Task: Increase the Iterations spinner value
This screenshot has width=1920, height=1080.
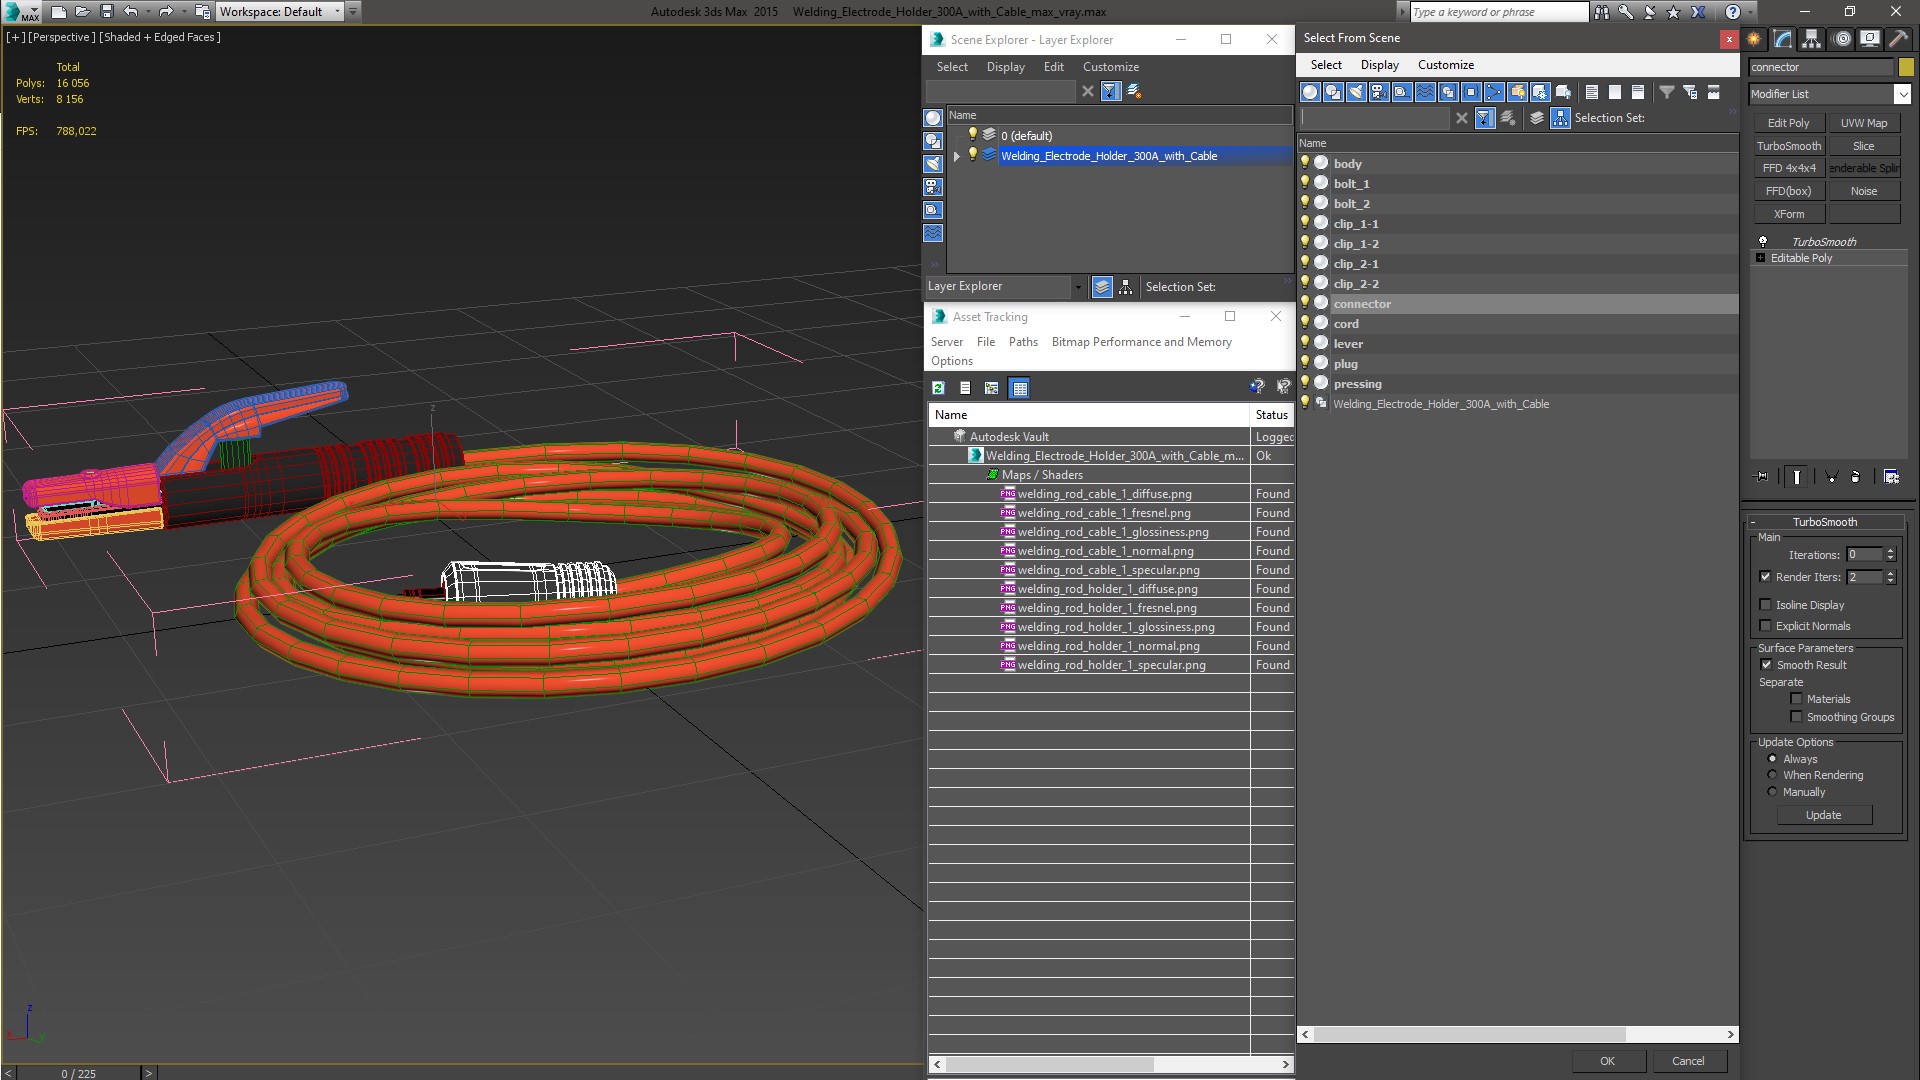Action: point(1890,551)
